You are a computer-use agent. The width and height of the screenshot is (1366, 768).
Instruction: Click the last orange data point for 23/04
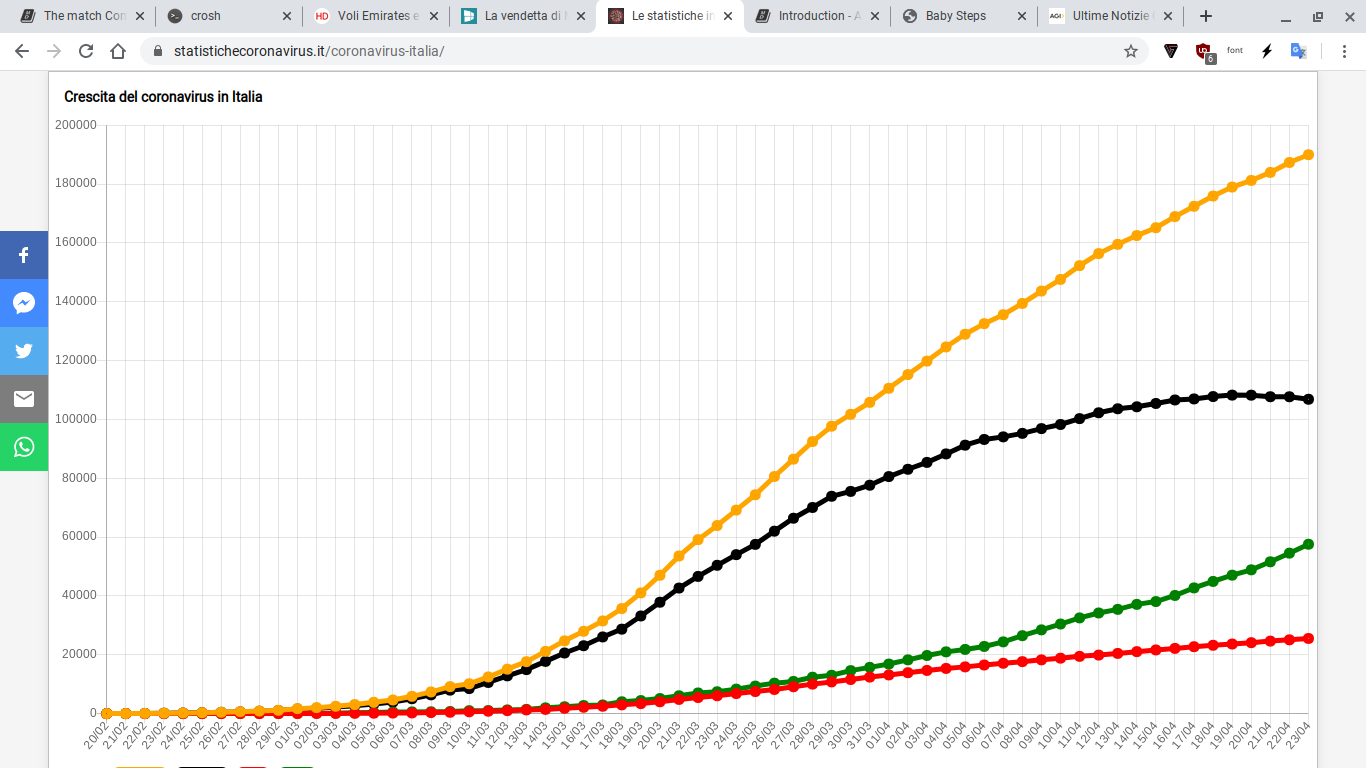click(1308, 155)
